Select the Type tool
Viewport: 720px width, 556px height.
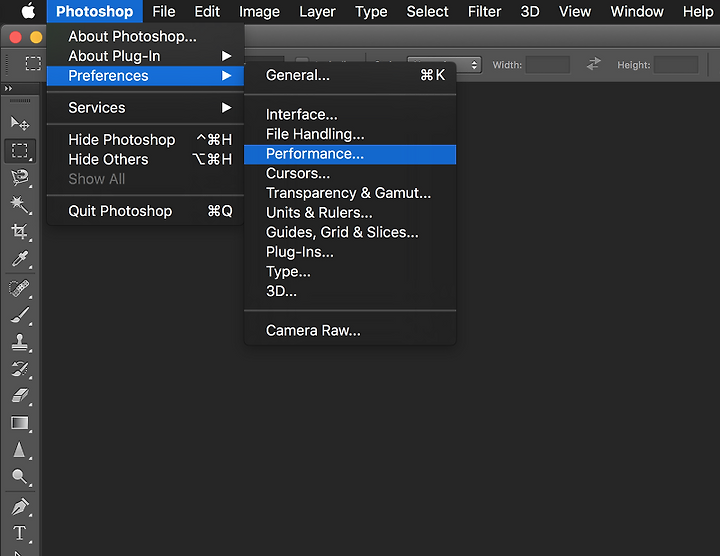(20, 534)
